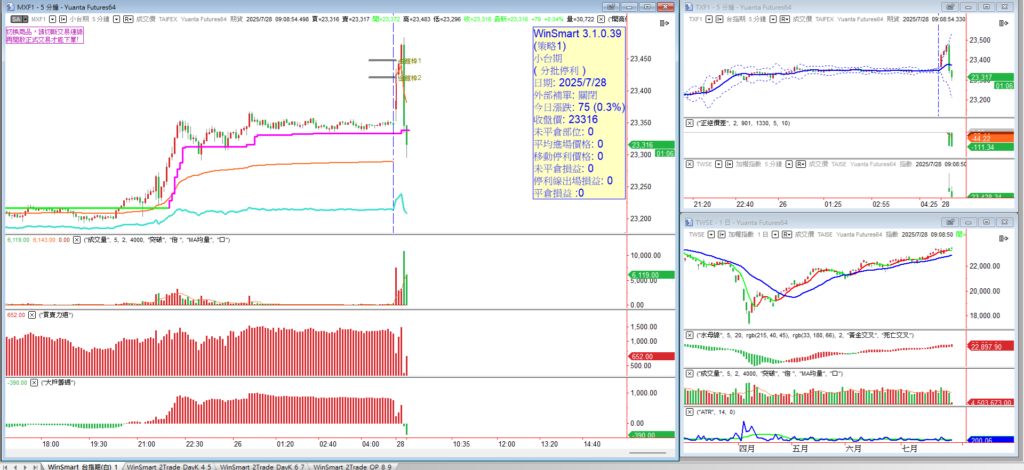Open the MXF1 symbol dropdown arrow

(52, 19)
